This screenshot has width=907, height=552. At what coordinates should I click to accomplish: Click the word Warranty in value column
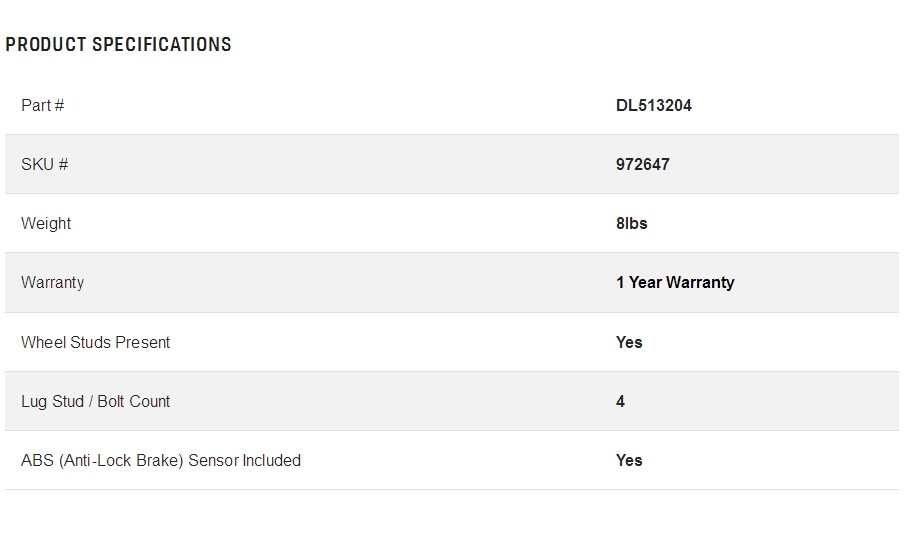700,282
